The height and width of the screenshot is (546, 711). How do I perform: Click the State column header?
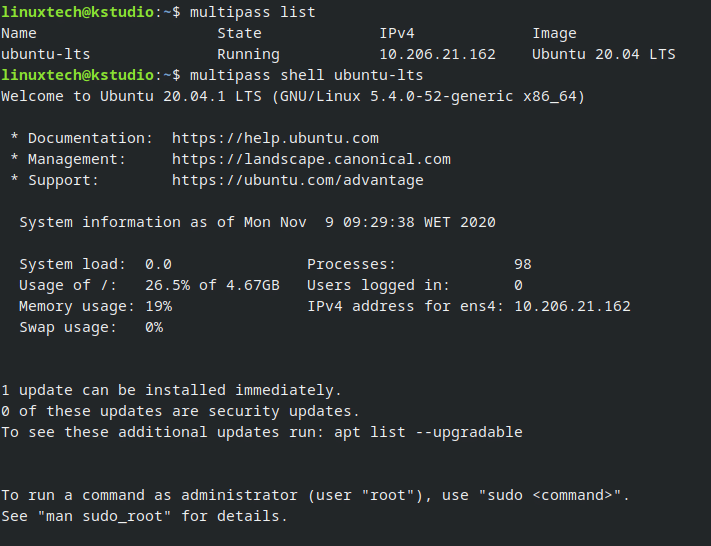[x=239, y=34]
